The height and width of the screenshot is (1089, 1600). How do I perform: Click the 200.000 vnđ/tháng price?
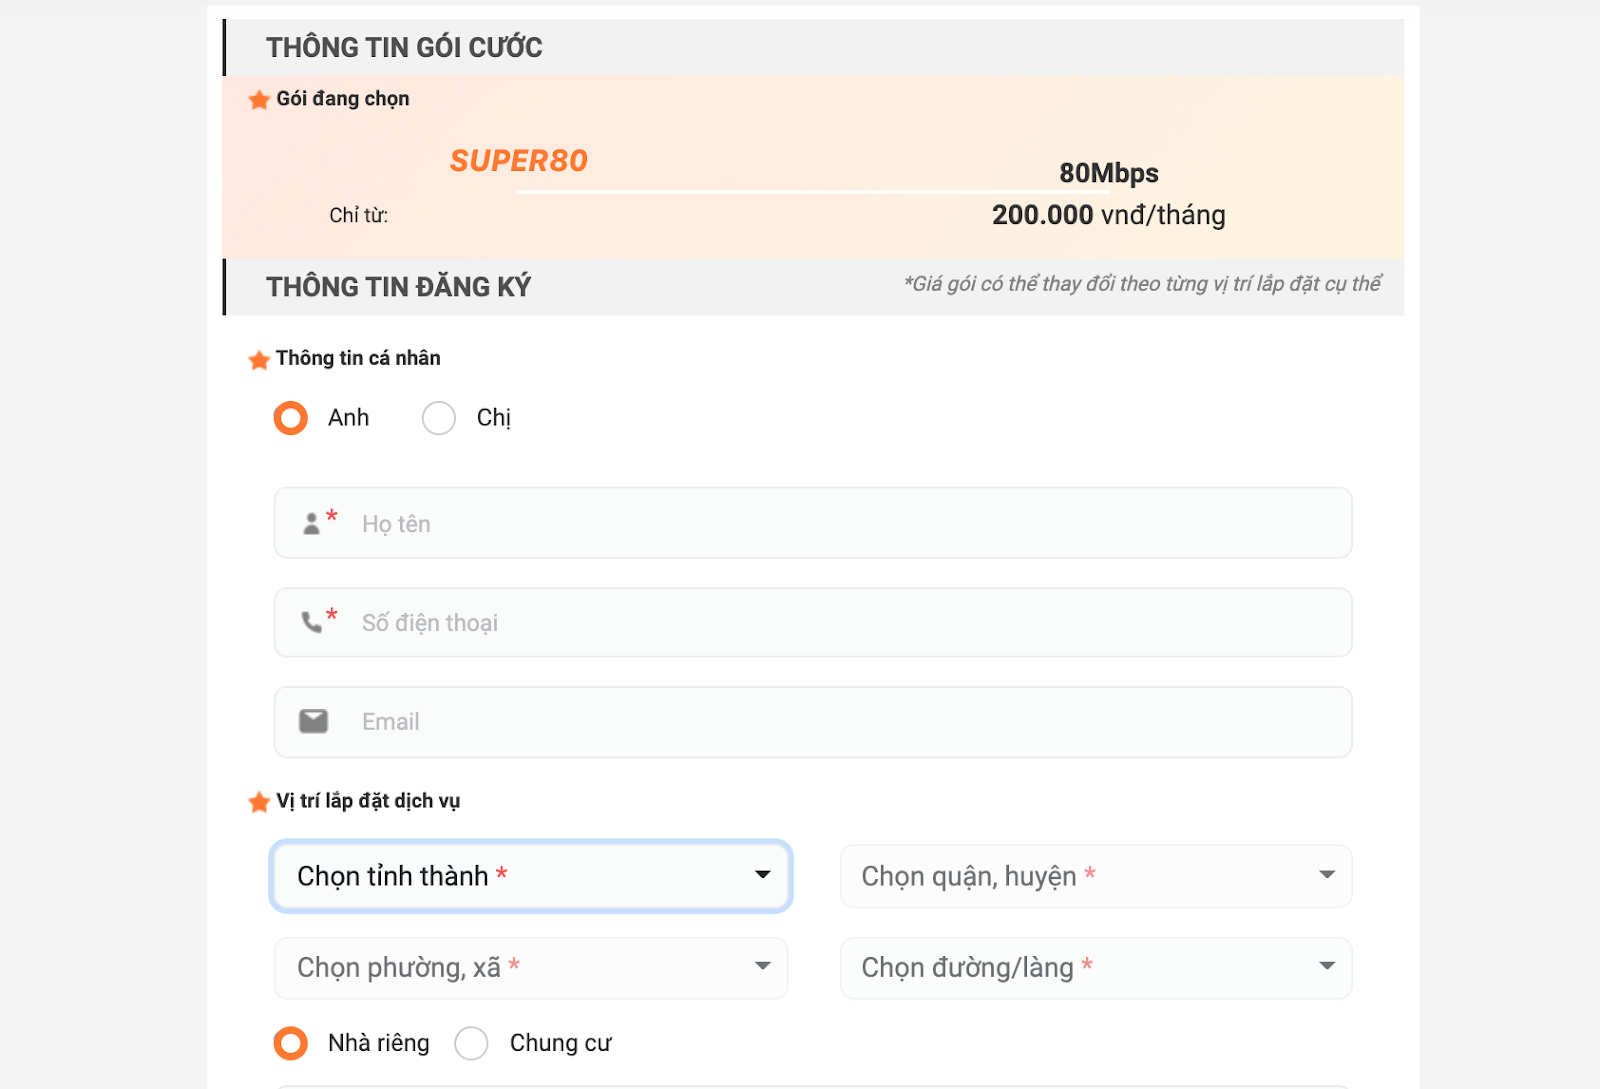tap(1109, 215)
